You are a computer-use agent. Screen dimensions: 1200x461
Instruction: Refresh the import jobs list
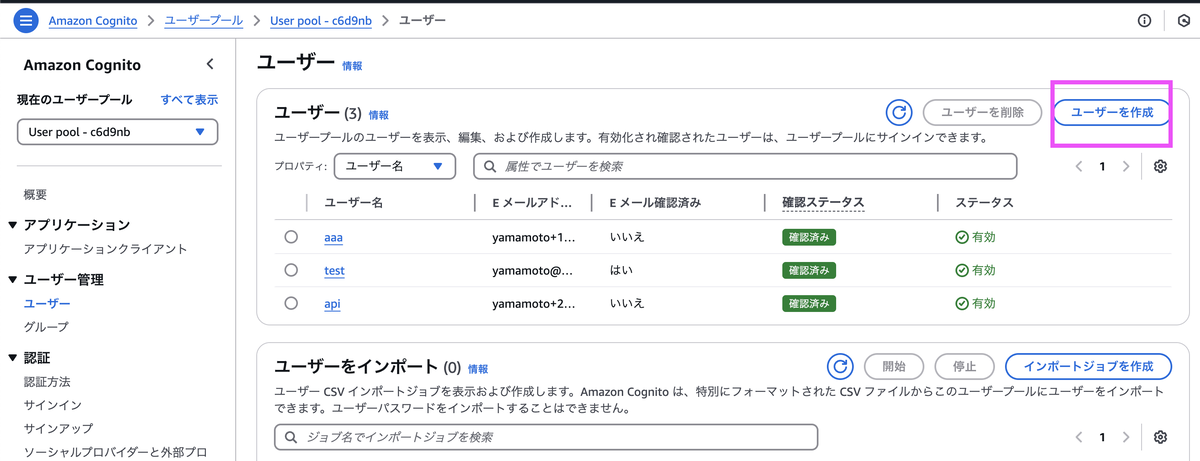841,366
